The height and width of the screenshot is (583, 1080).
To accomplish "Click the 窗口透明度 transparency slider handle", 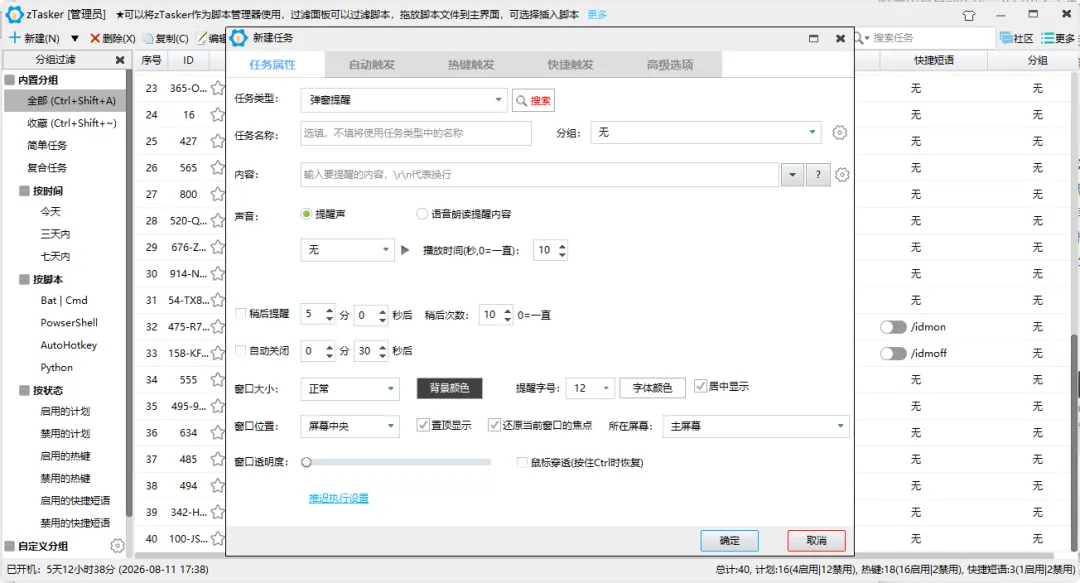I will coord(307,462).
